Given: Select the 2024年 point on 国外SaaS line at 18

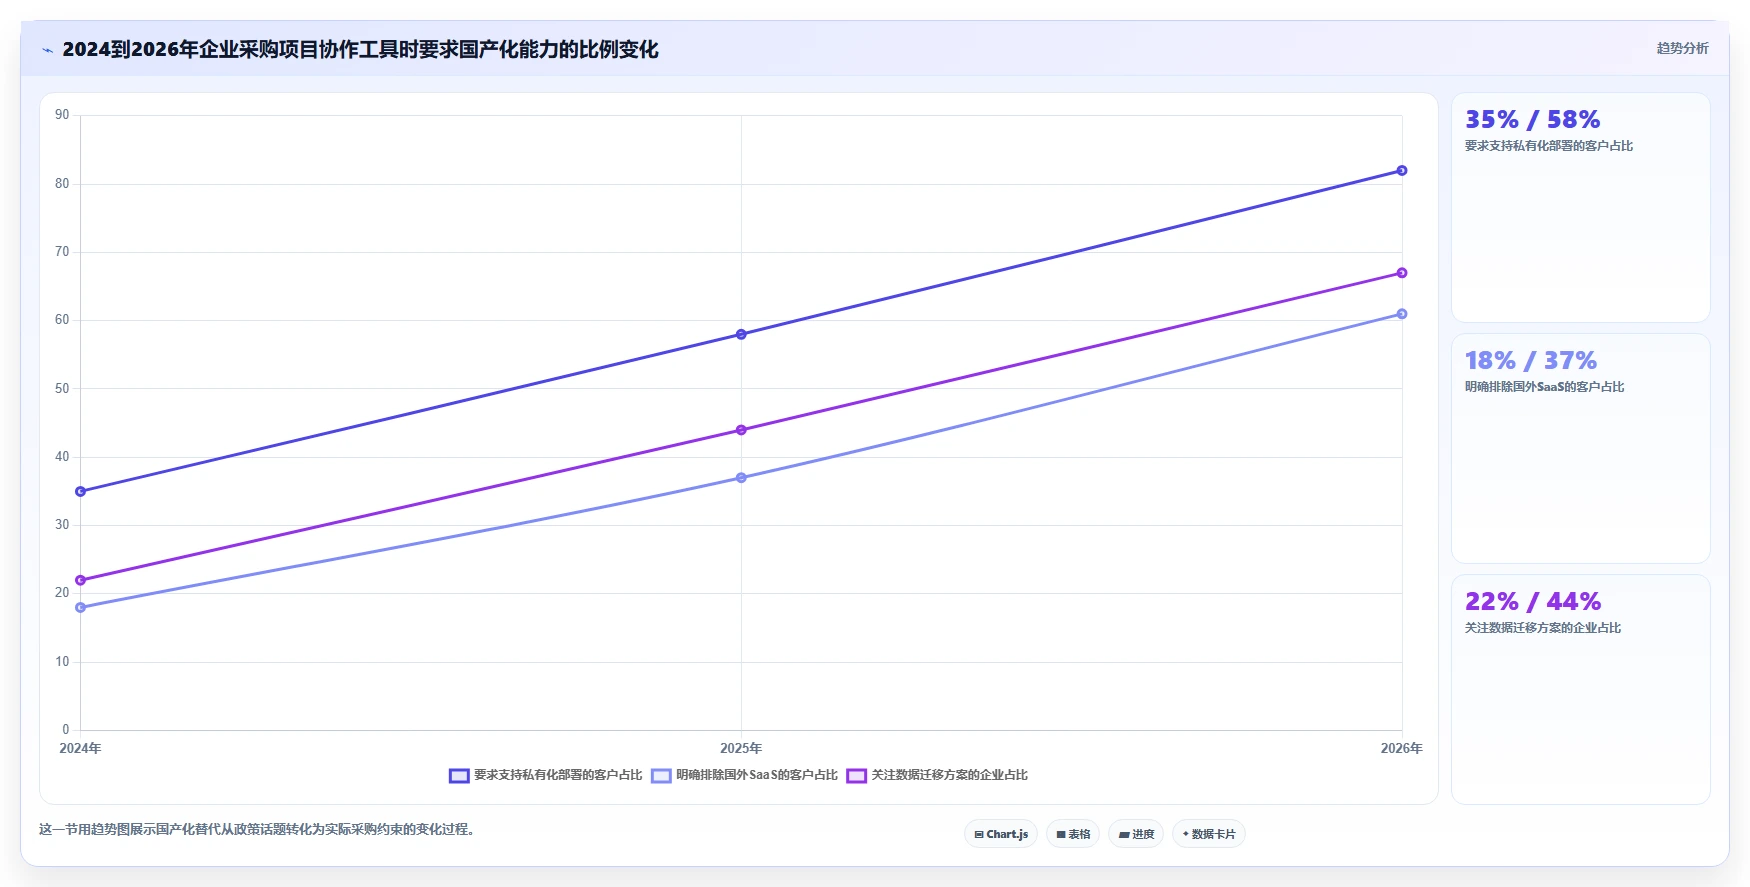Looking at the screenshot, I should pos(81,607).
